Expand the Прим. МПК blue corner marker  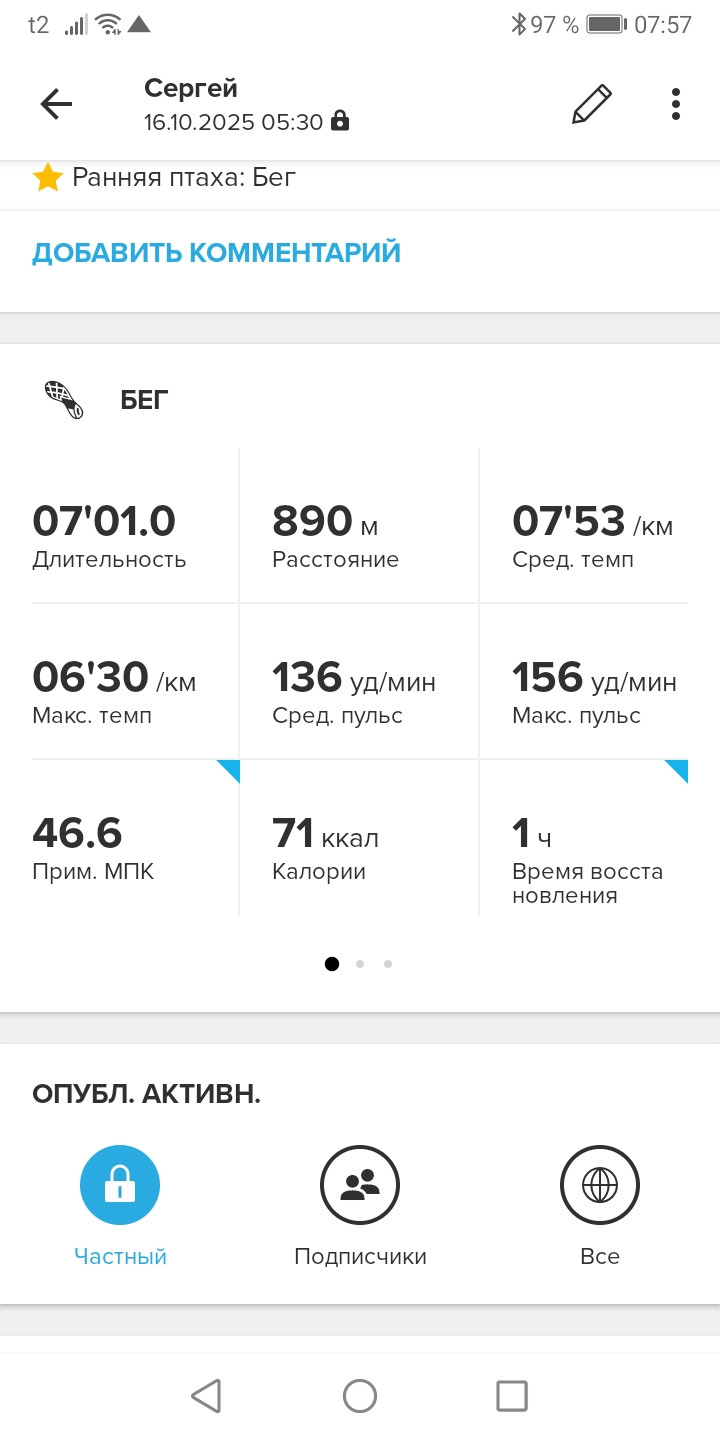pyautogui.click(x=229, y=771)
